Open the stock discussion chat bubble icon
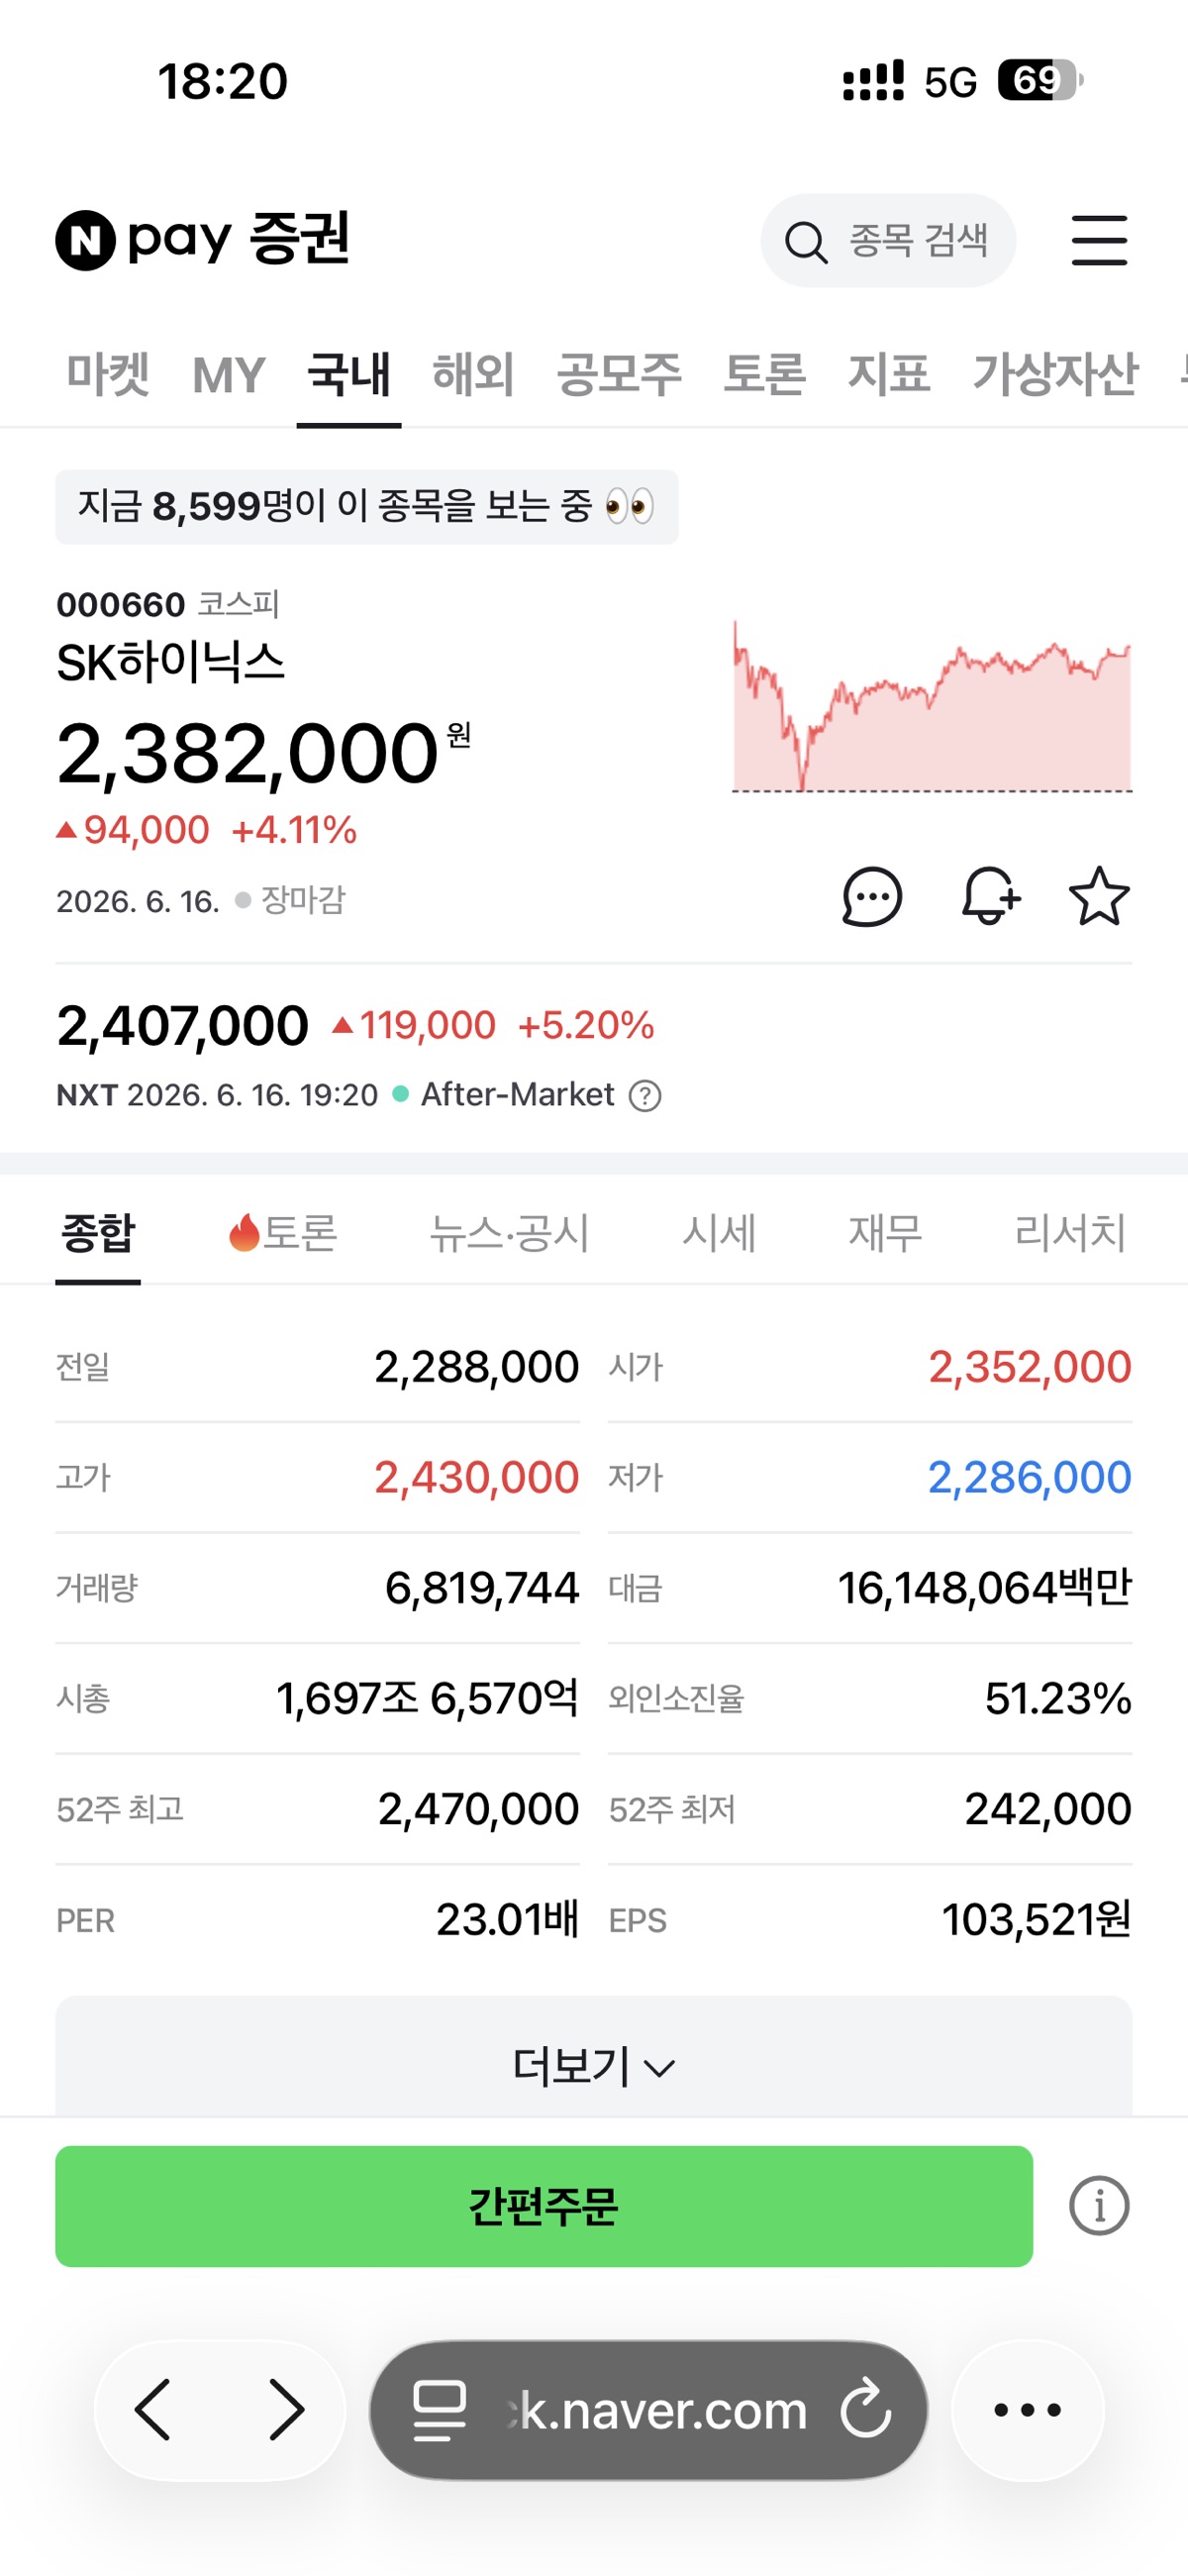 [x=872, y=896]
